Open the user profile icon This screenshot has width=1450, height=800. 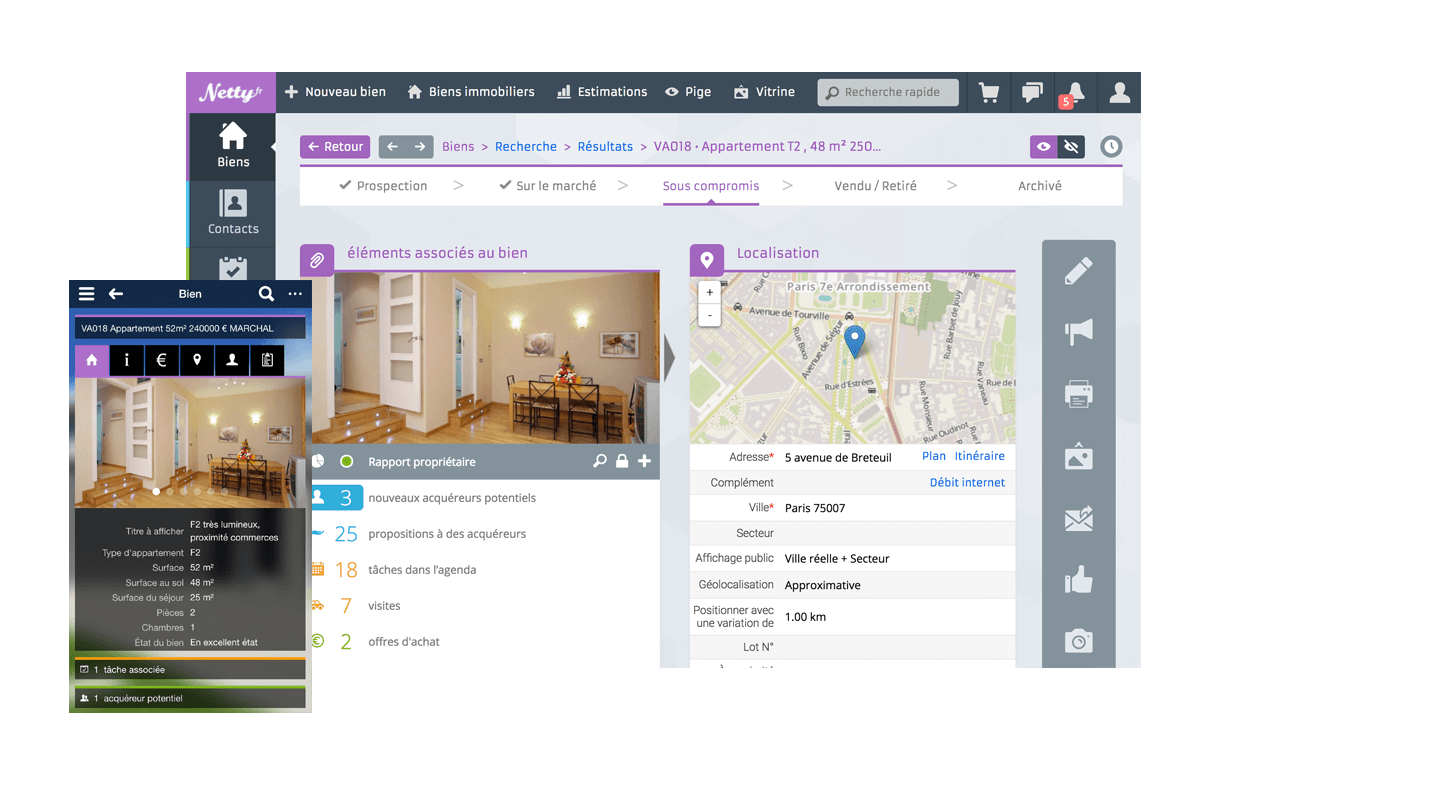pyautogui.click(x=1120, y=92)
